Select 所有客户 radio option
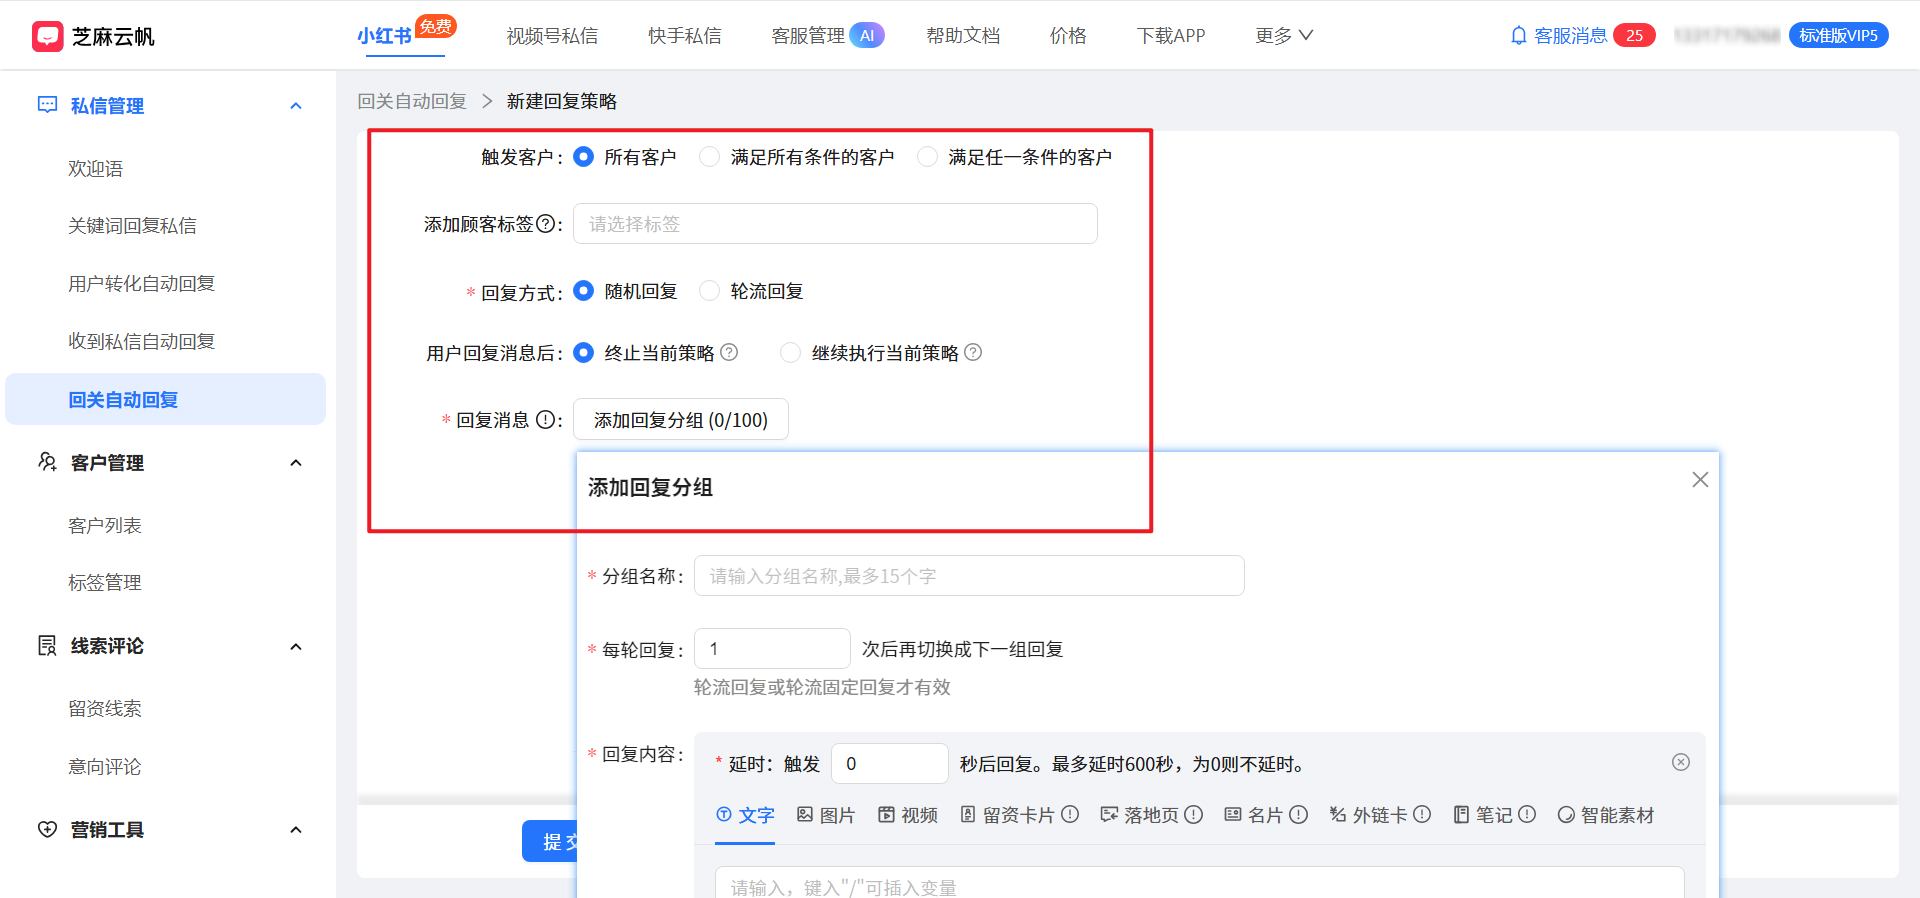 tap(584, 157)
